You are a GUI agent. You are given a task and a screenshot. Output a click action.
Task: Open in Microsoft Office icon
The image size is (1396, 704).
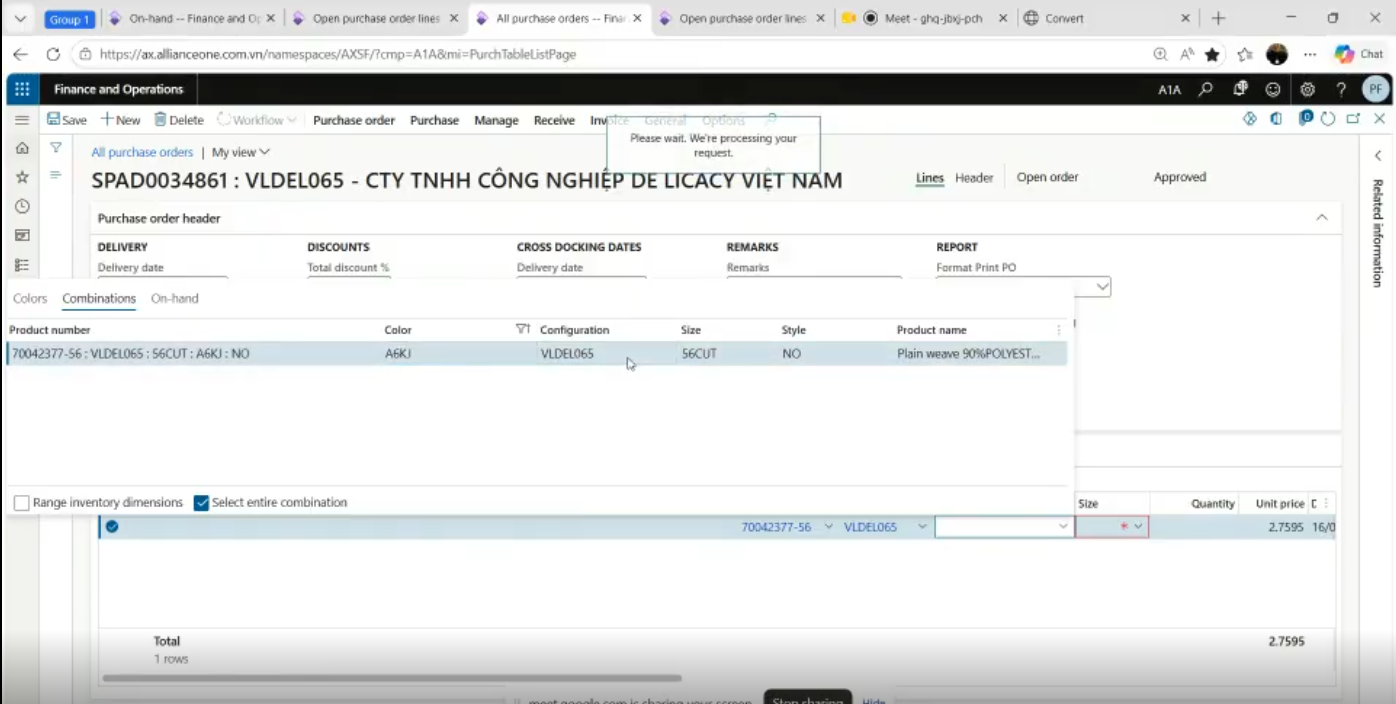click(x=1277, y=119)
